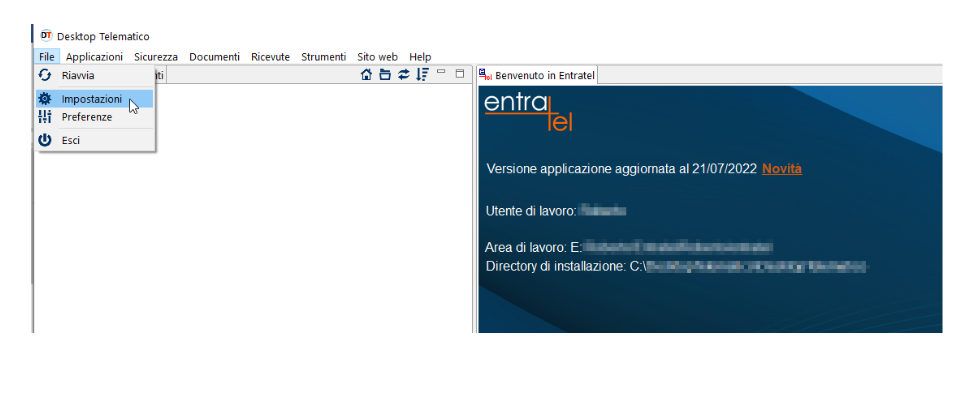
Task: Open the Applicazioni menu
Action: click(94, 57)
